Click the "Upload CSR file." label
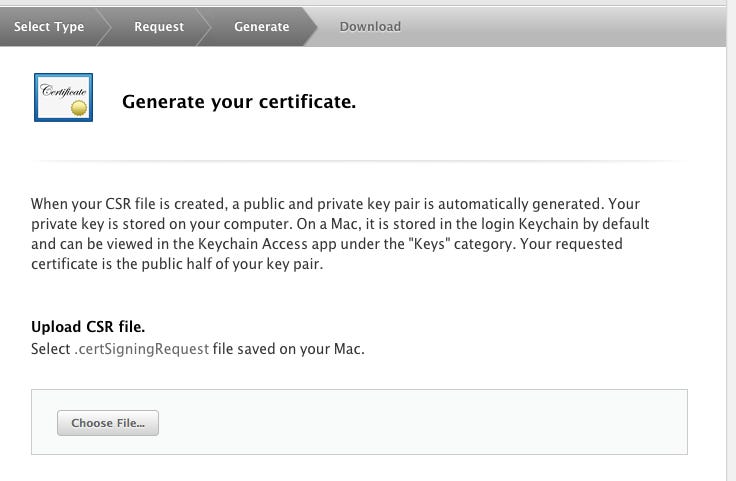 click(88, 327)
